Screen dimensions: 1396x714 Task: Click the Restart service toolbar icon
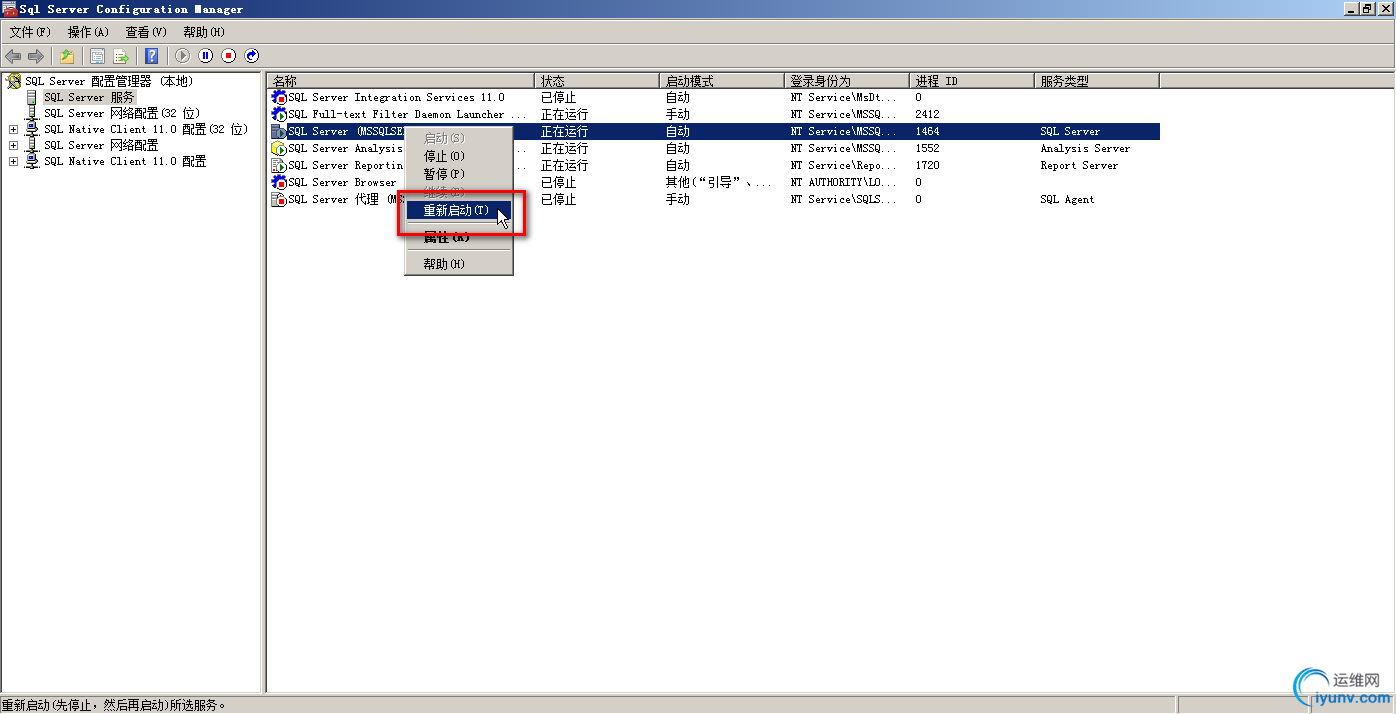[252, 56]
